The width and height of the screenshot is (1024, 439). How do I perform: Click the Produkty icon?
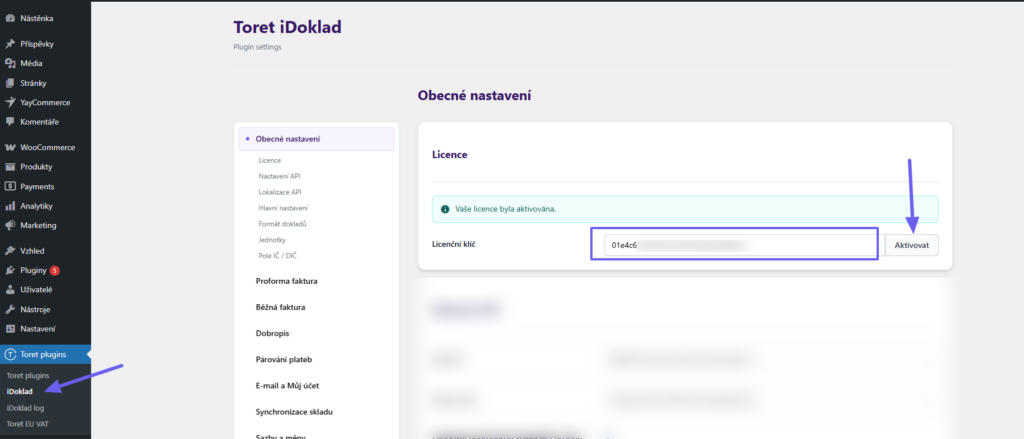(x=10, y=167)
